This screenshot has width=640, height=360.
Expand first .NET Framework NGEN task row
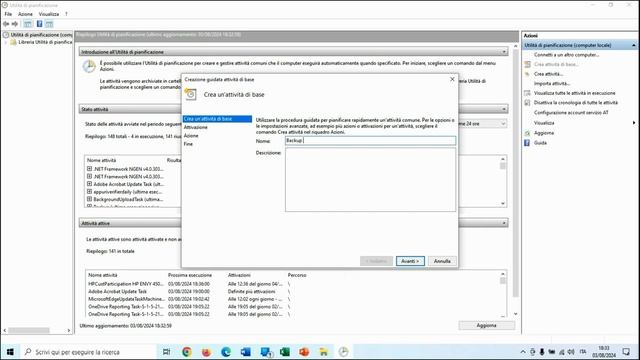[x=89, y=169]
